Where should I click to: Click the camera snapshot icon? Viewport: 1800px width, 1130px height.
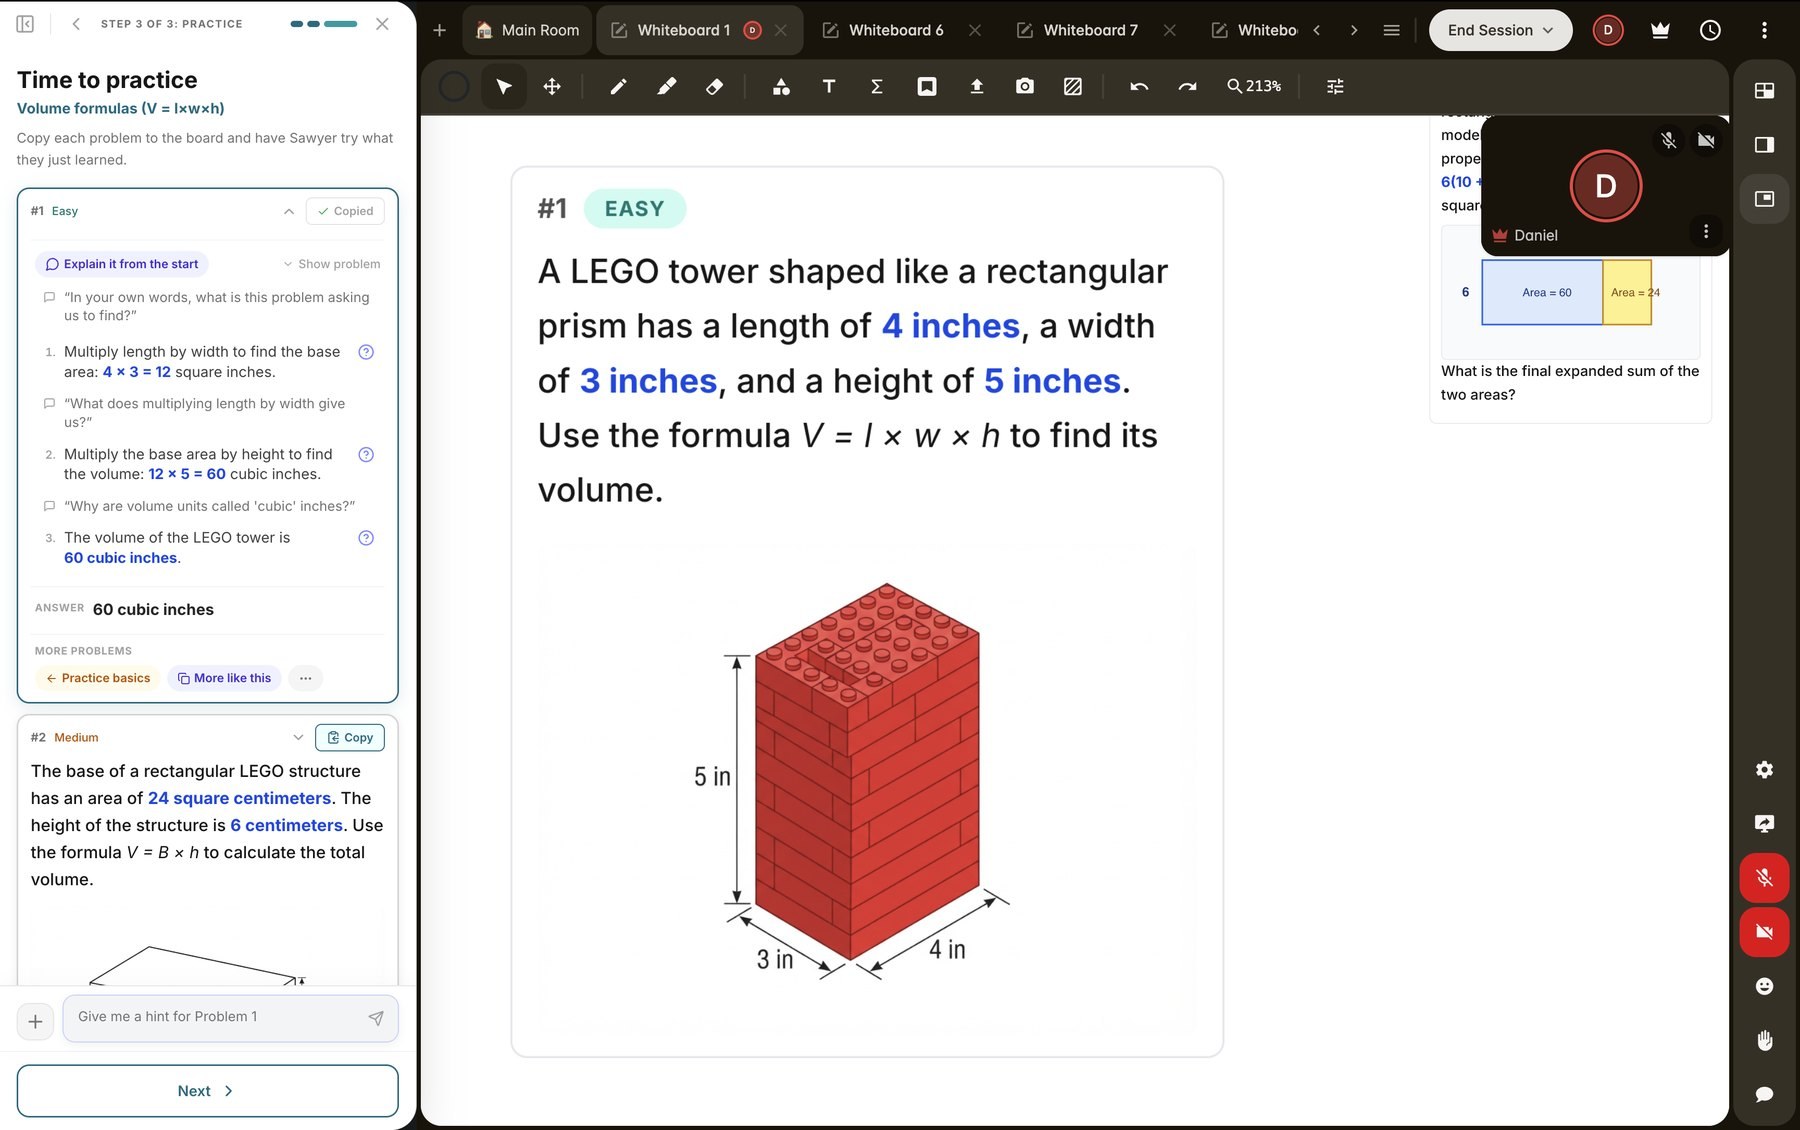click(1025, 87)
